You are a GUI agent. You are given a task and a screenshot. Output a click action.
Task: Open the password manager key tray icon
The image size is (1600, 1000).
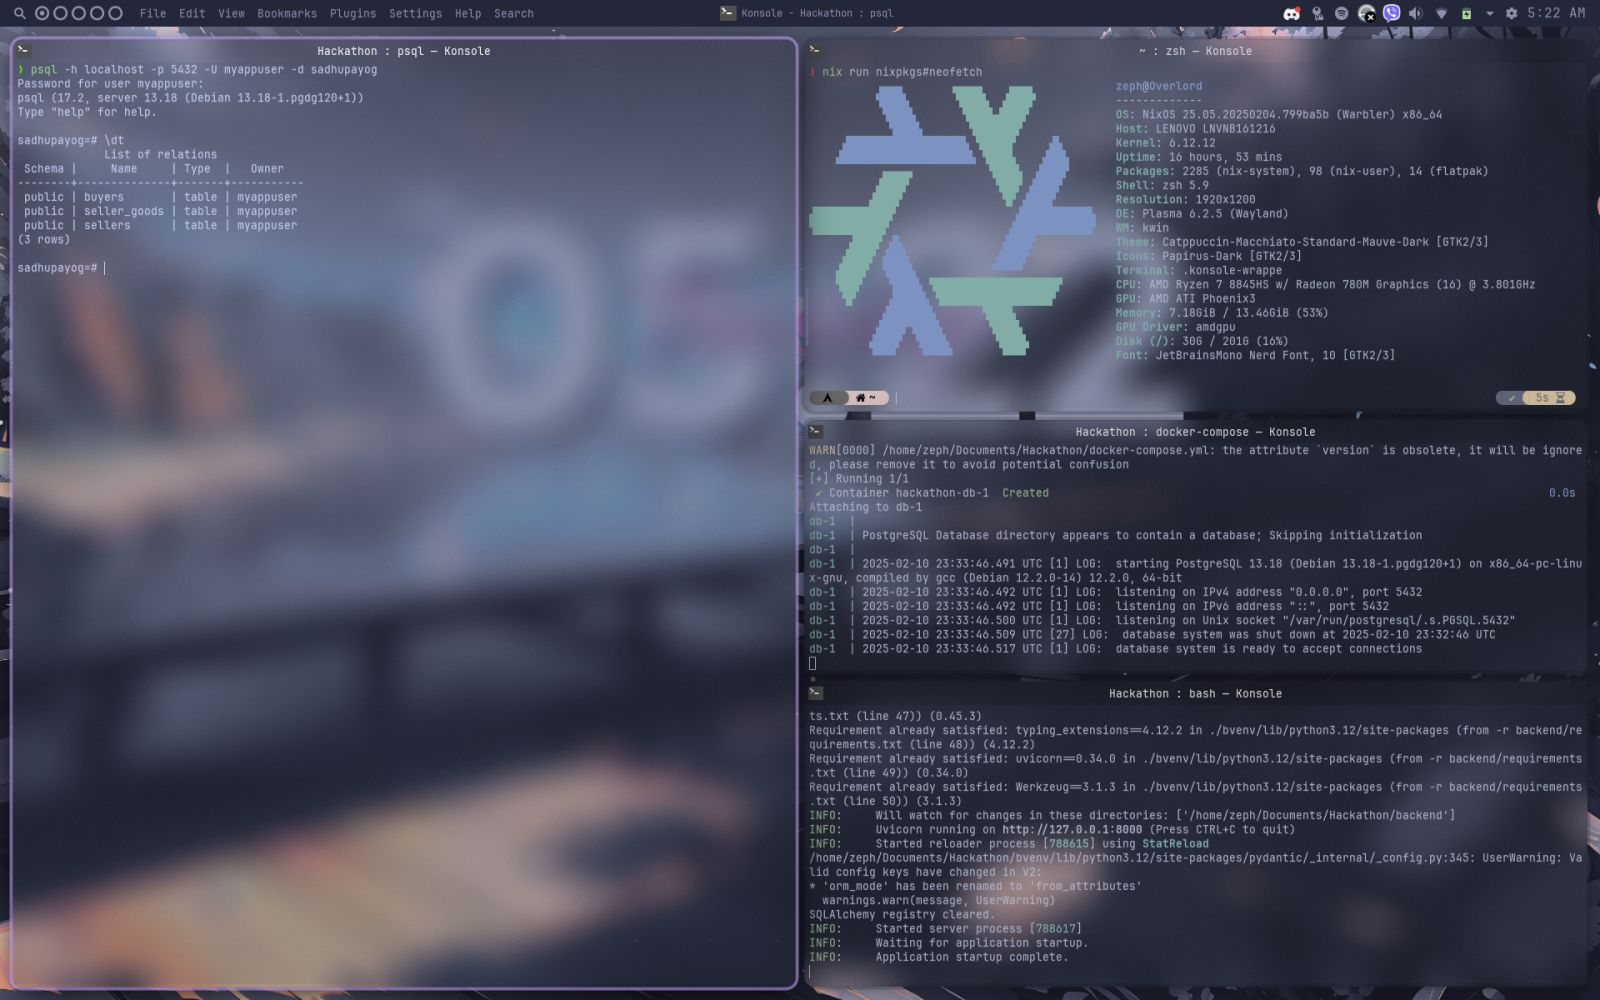(x=1317, y=13)
